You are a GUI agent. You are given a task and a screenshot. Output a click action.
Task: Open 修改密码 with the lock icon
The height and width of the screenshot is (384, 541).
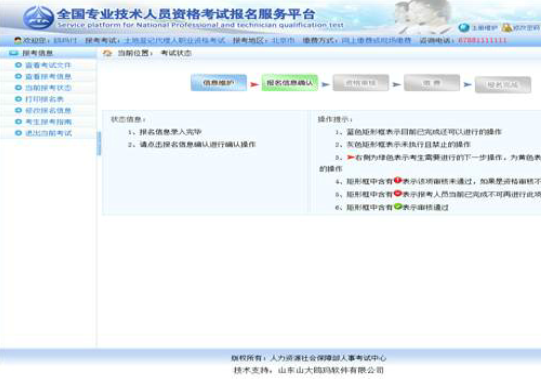coord(521,28)
